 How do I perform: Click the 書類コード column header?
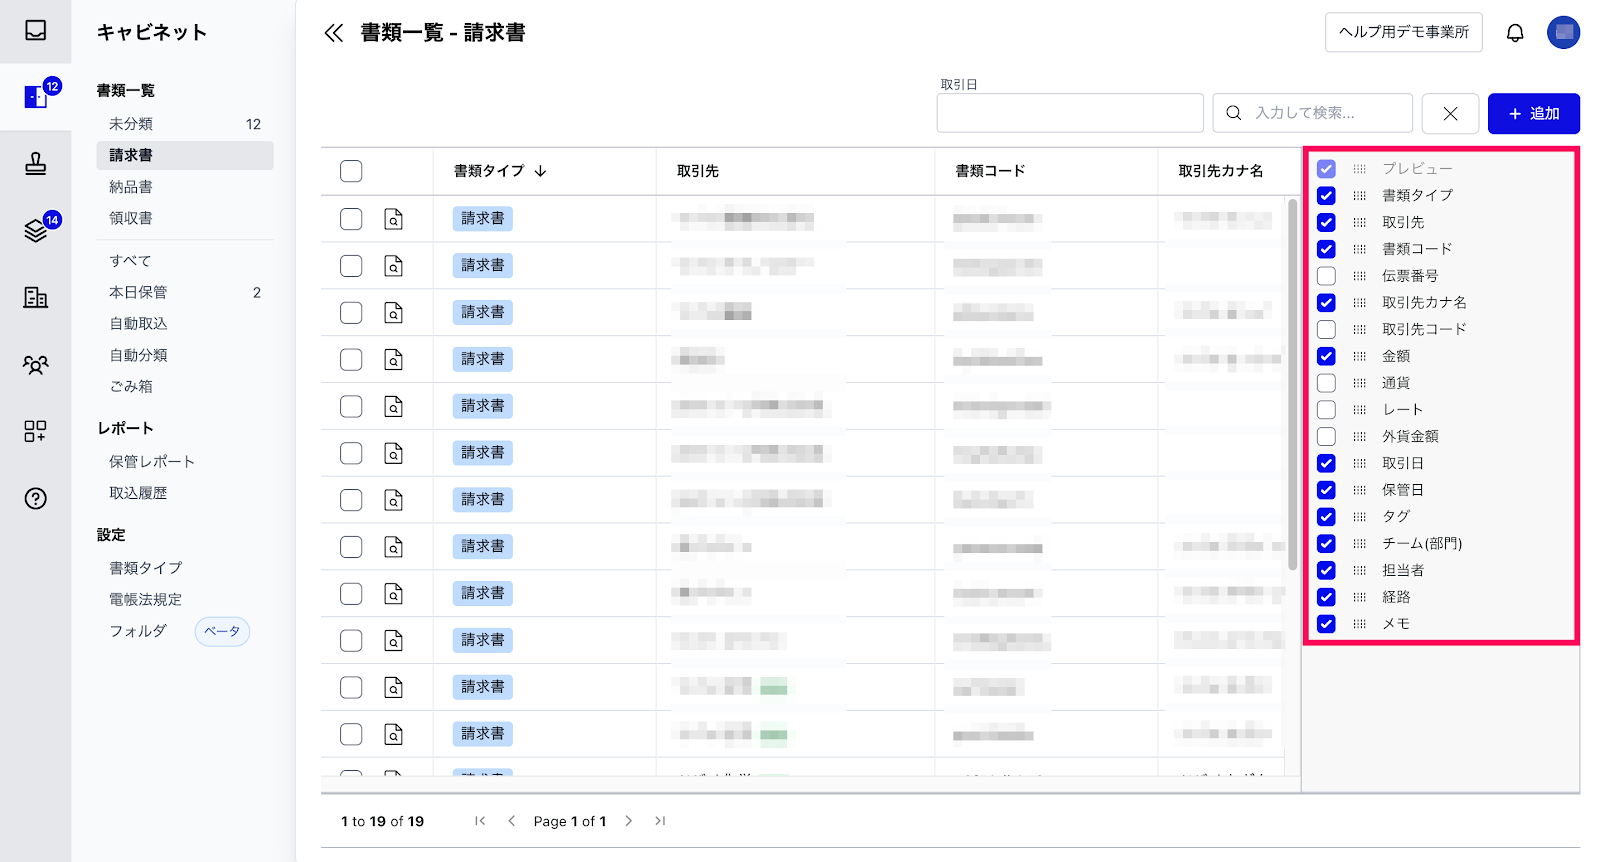click(x=990, y=171)
